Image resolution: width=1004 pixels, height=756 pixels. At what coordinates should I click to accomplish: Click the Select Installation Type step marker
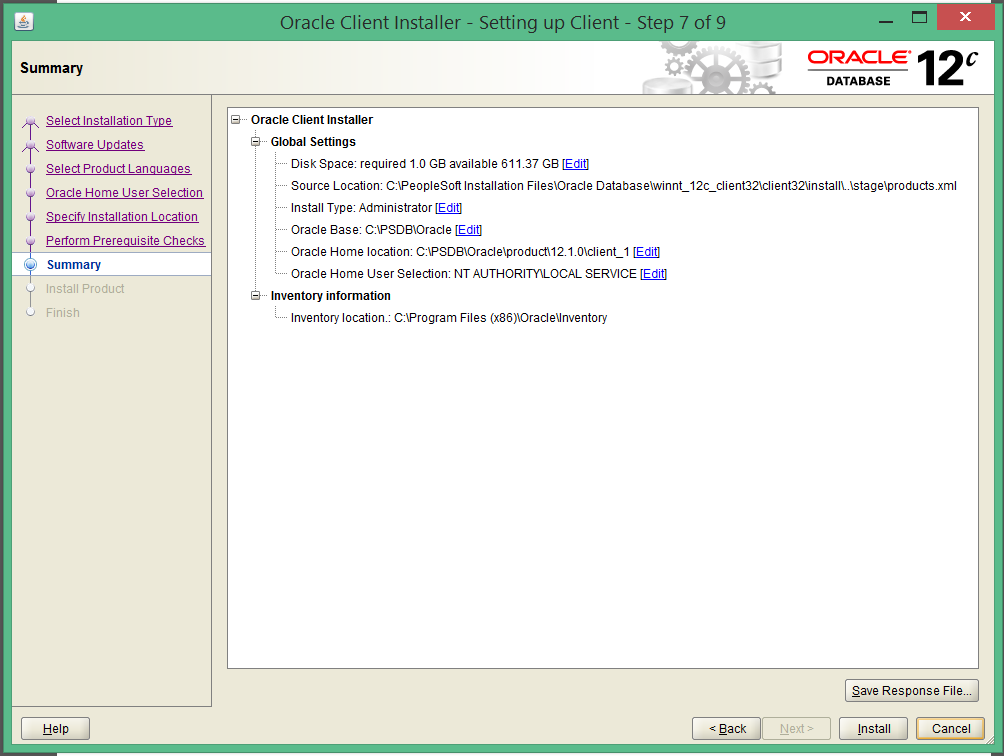(30, 122)
